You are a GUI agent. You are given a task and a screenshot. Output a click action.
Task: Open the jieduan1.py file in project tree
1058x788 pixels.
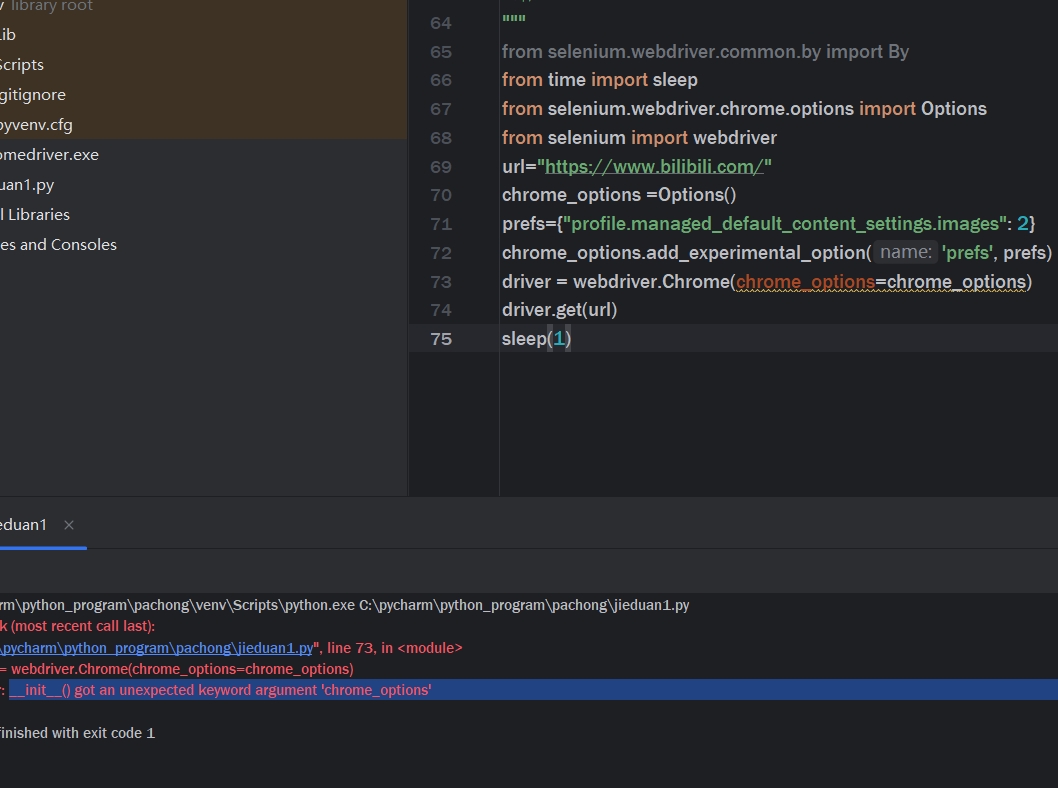[27, 184]
